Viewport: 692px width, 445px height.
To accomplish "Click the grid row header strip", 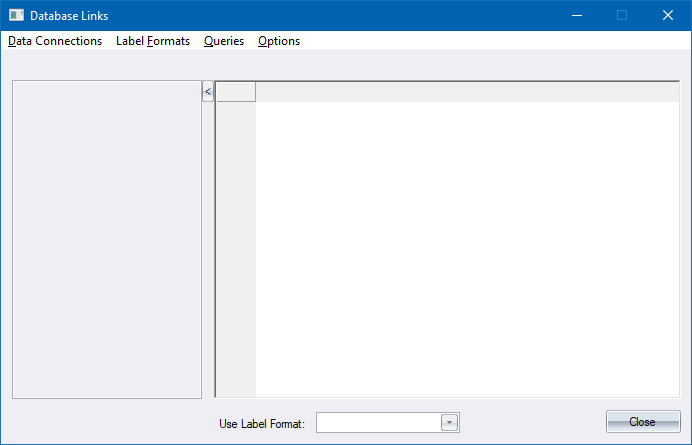I will pyautogui.click(x=236, y=248).
